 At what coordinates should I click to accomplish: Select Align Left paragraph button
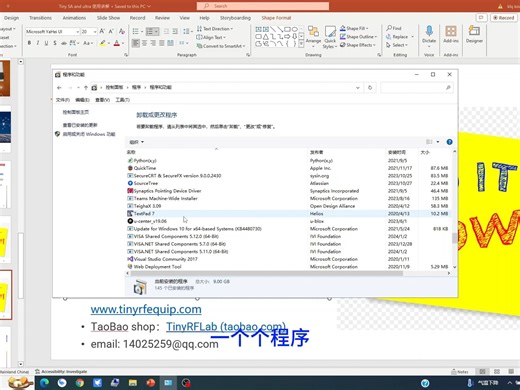136,43
